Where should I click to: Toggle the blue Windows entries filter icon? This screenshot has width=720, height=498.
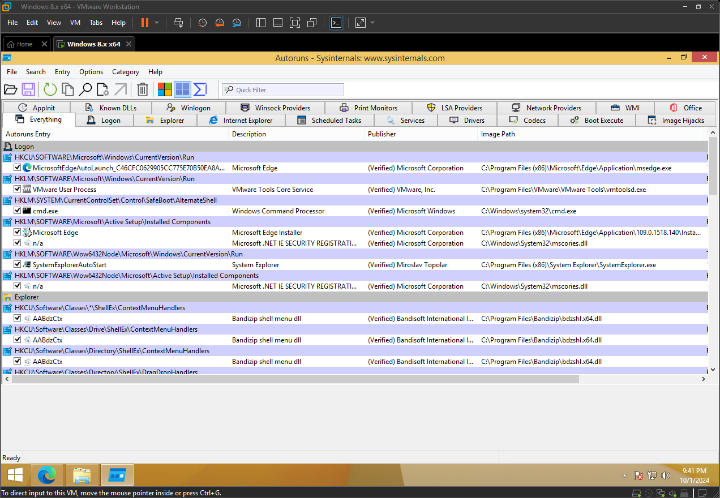point(182,90)
